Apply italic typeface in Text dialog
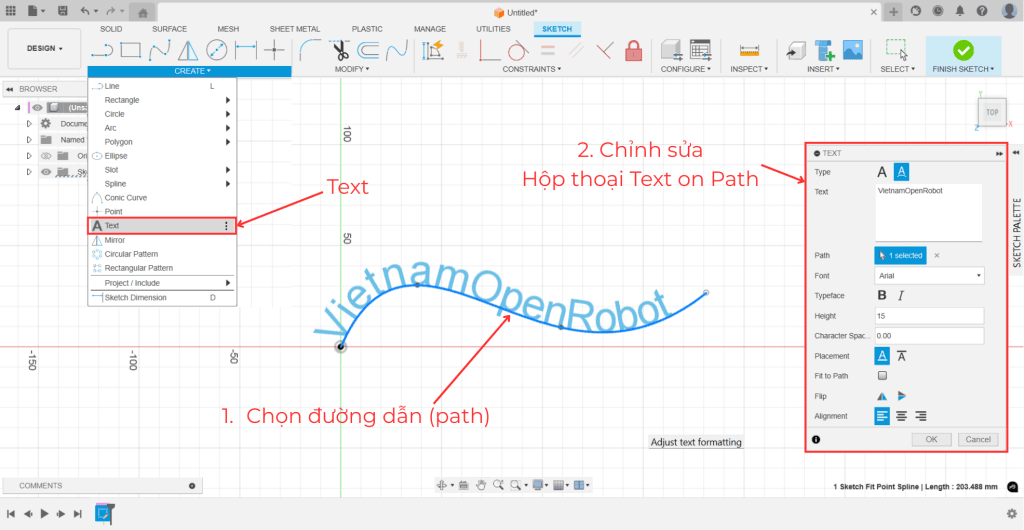 (x=901, y=296)
